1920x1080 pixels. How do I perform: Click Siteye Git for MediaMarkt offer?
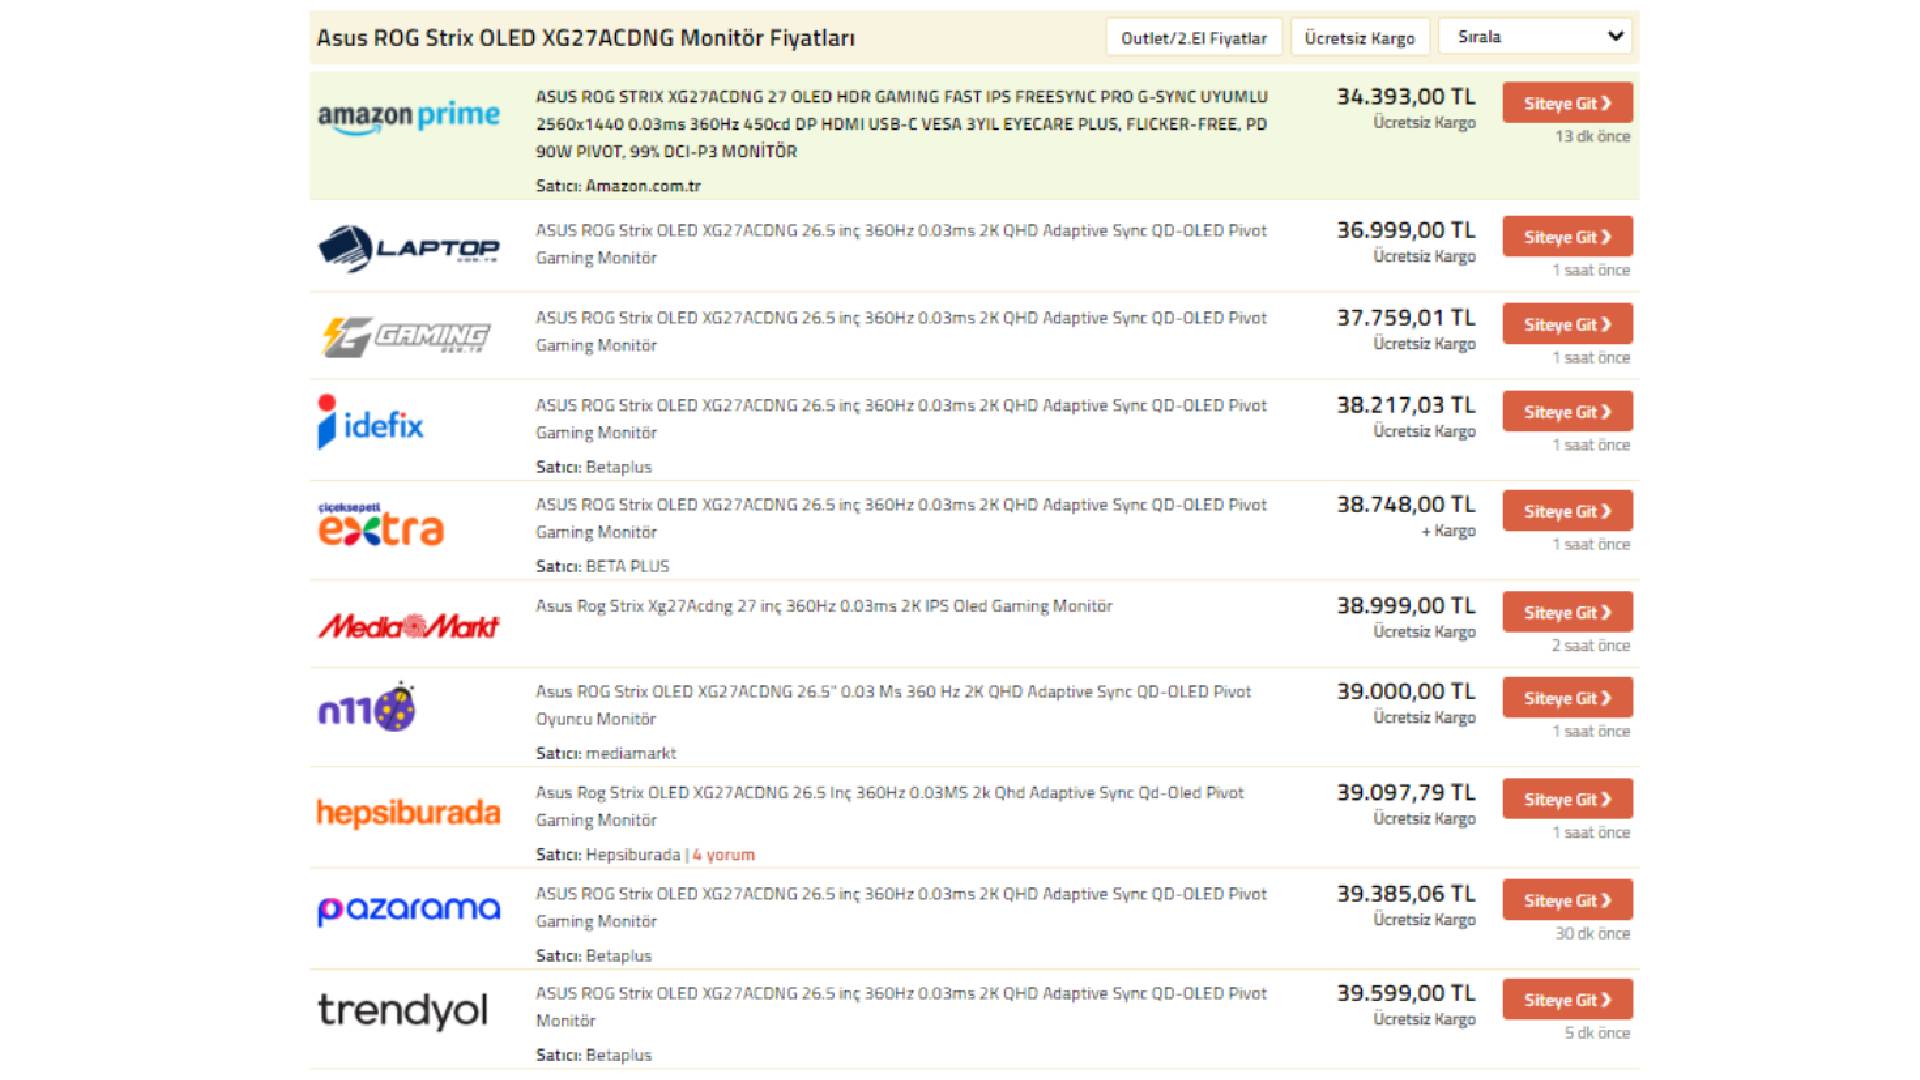(1567, 612)
